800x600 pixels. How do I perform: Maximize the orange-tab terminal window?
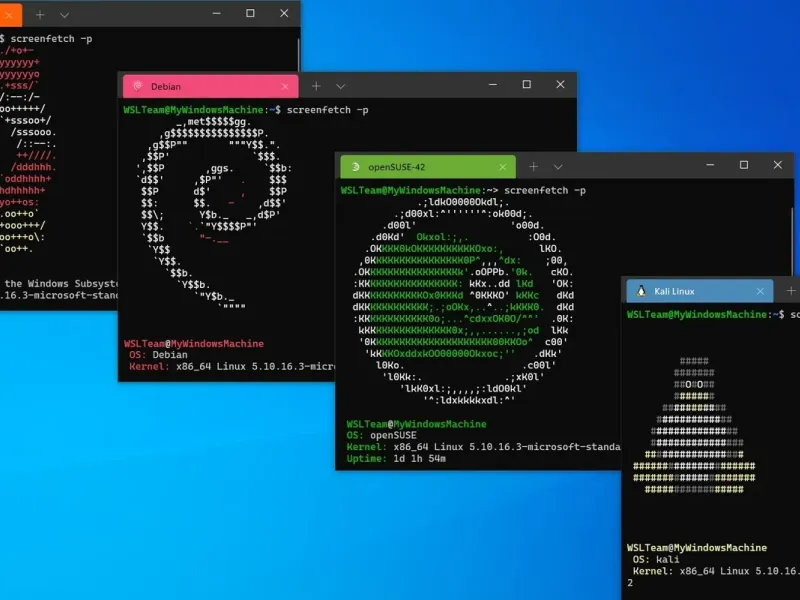coord(251,14)
